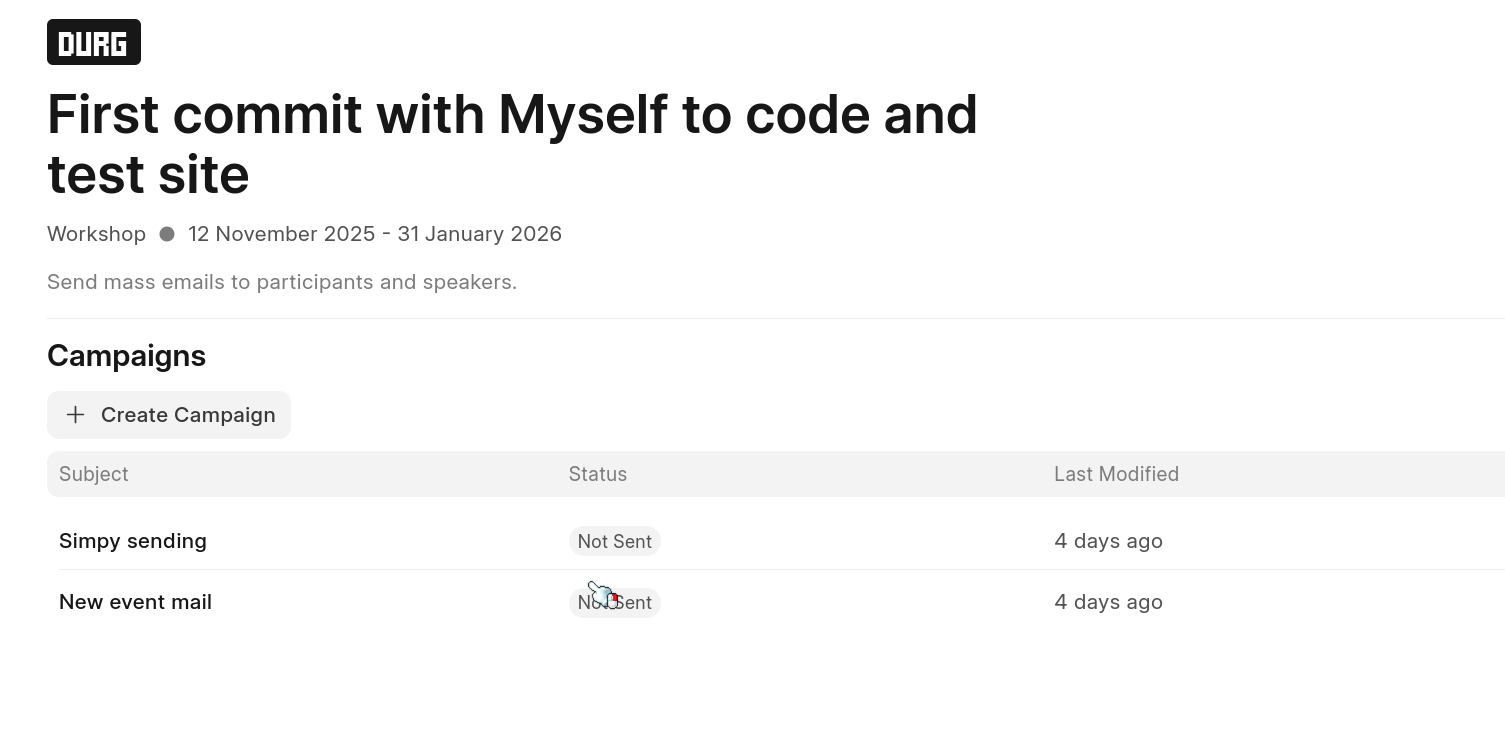1505x735 pixels.
Task: Click the Campaigns section heading
Action: tap(126, 356)
